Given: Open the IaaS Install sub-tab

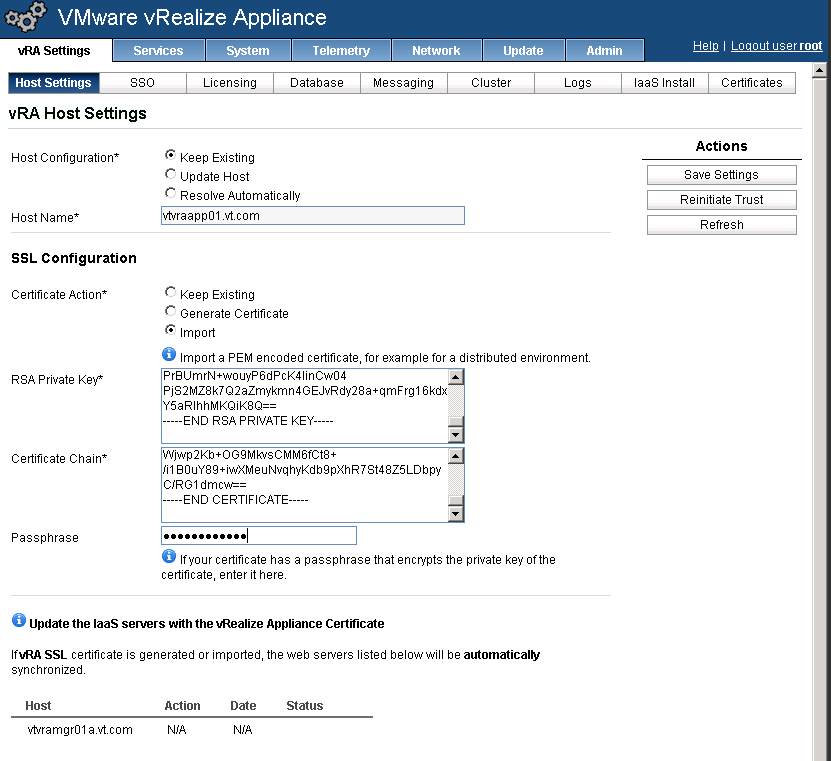Looking at the screenshot, I should (665, 83).
